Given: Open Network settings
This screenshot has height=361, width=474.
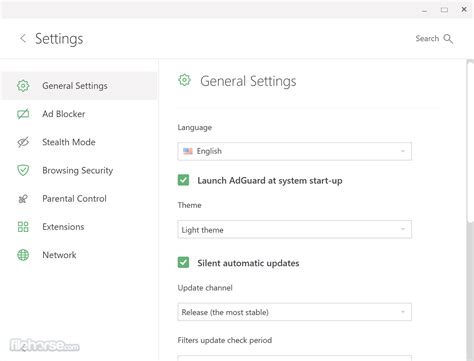Looking at the screenshot, I should tap(79, 255).
